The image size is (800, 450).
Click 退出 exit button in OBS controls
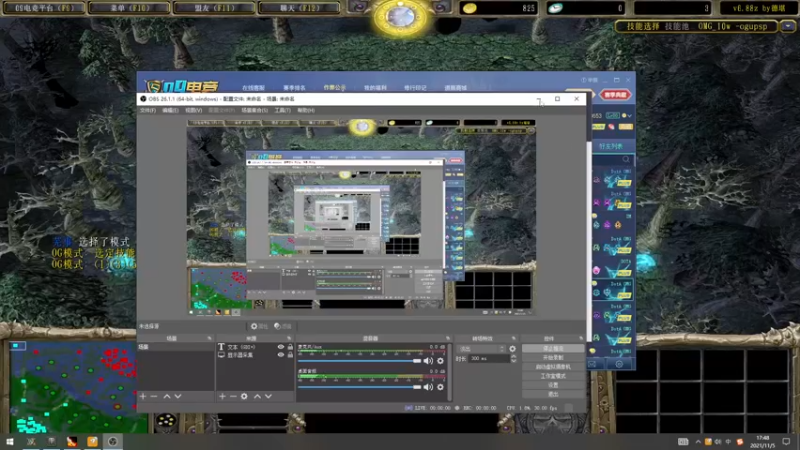pyautogui.click(x=553, y=394)
